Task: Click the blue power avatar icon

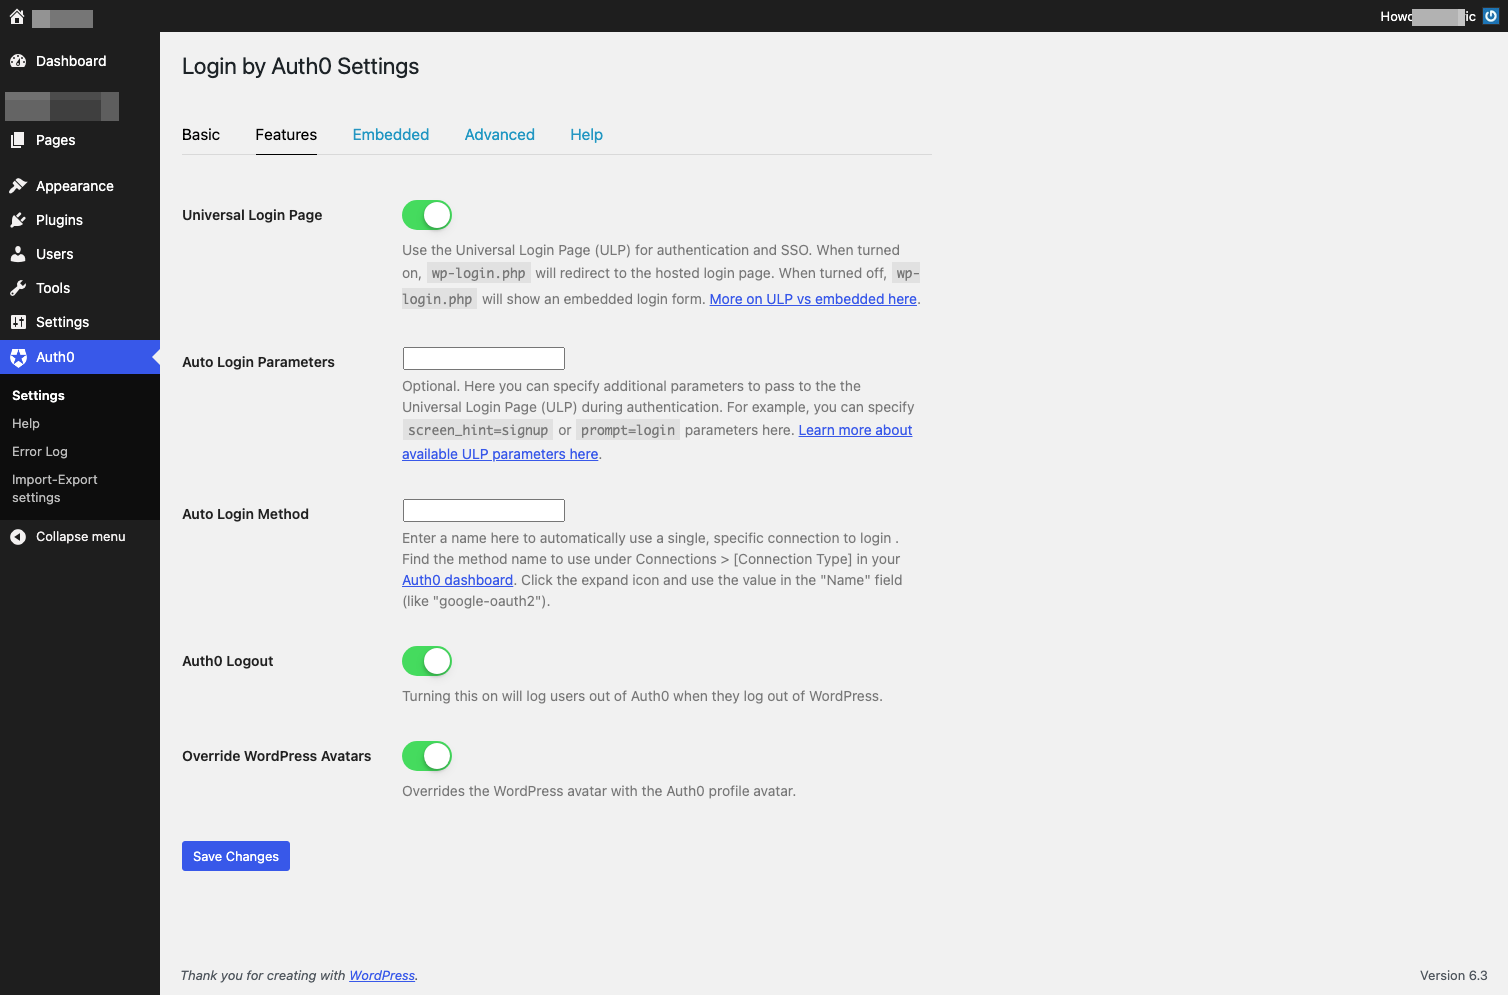Action: [1490, 16]
